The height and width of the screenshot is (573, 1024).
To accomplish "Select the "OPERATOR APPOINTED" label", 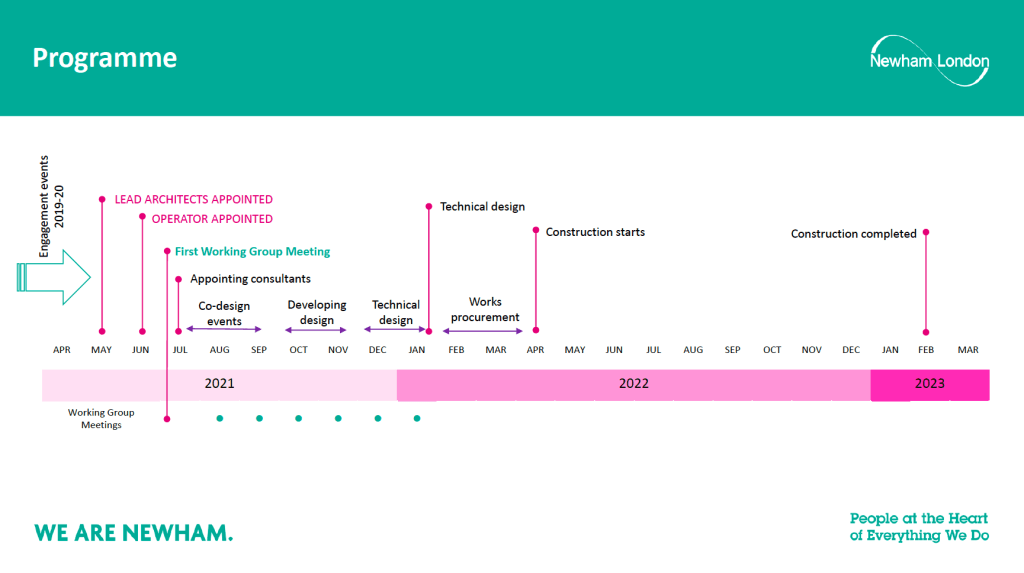I will click(212, 219).
